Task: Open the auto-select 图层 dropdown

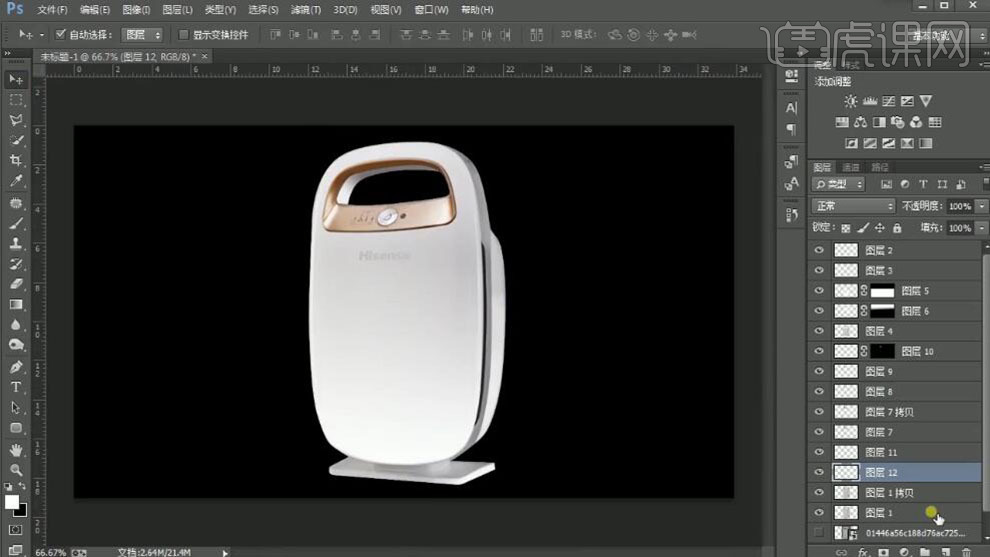Action: click(x=142, y=35)
